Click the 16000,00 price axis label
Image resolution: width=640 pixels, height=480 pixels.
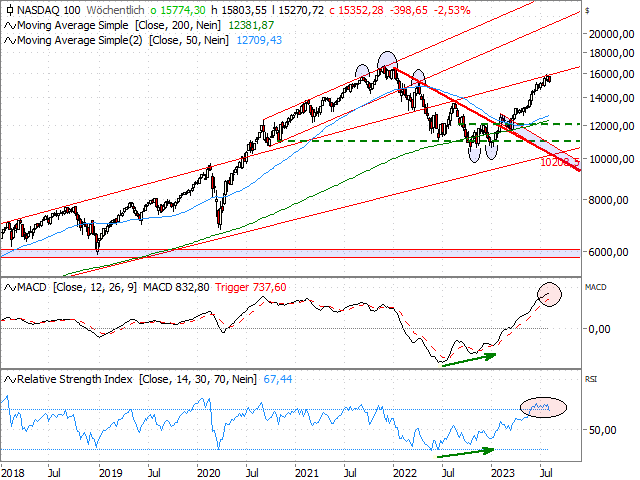pyautogui.click(x=611, y=74)
